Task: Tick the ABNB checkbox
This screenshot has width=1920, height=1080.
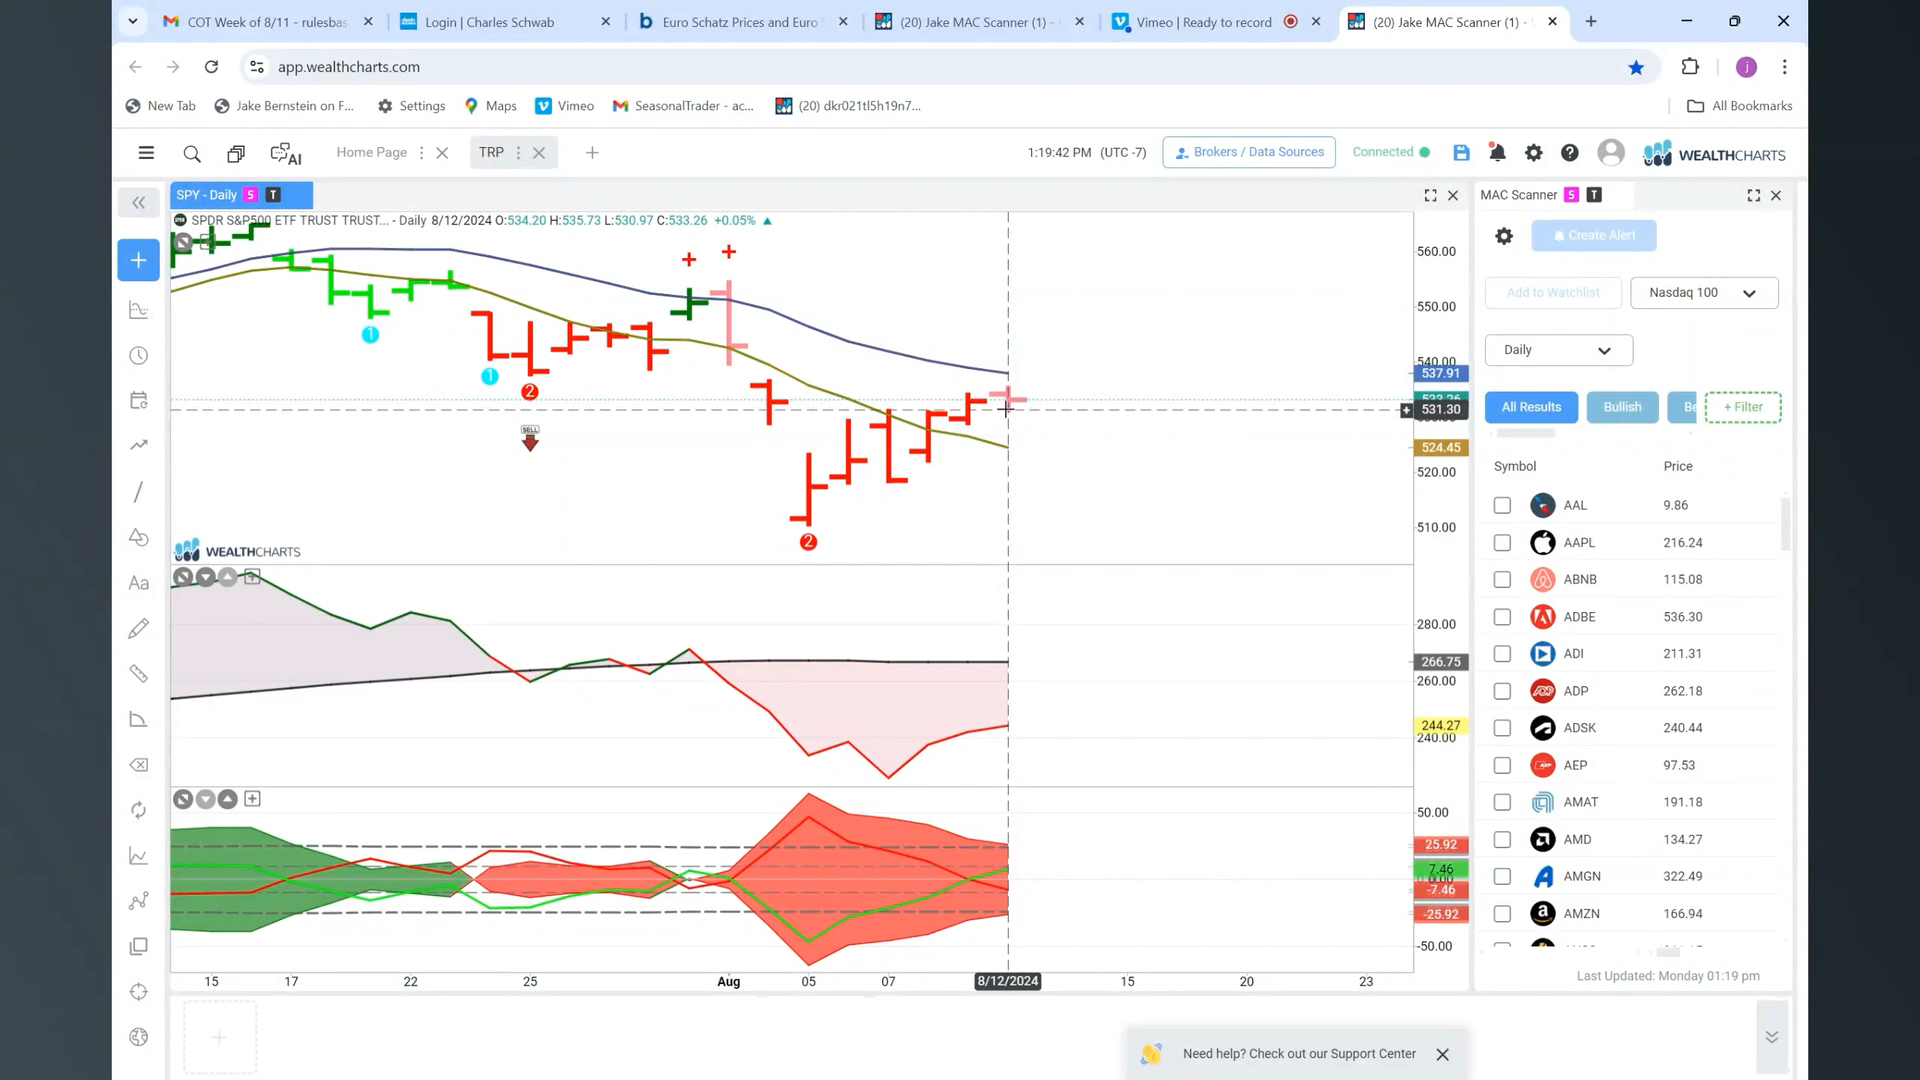Action: [1502, 580]
